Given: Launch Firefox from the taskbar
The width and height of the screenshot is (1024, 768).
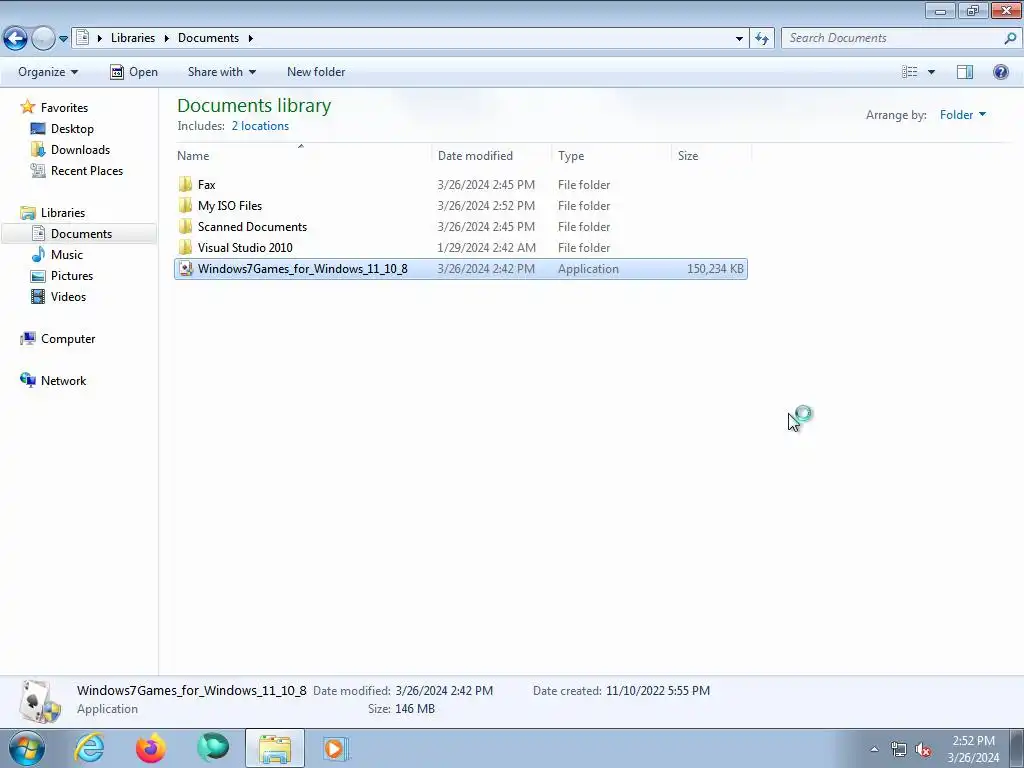Looking at the screenshot, I should click(x=151, y=748).
